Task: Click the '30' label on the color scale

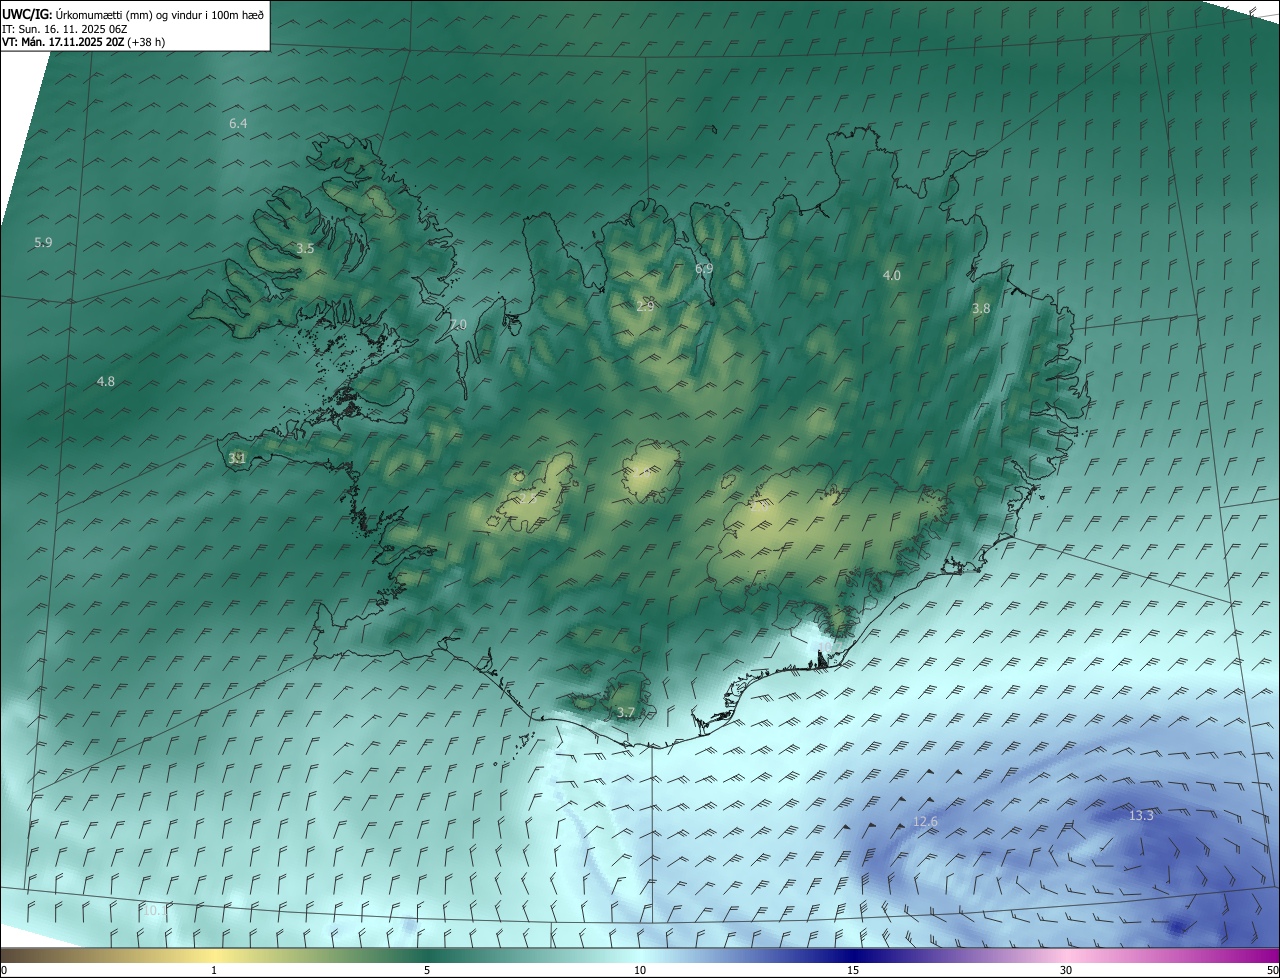Action: pyautogui.click(x=1066, y=970)
